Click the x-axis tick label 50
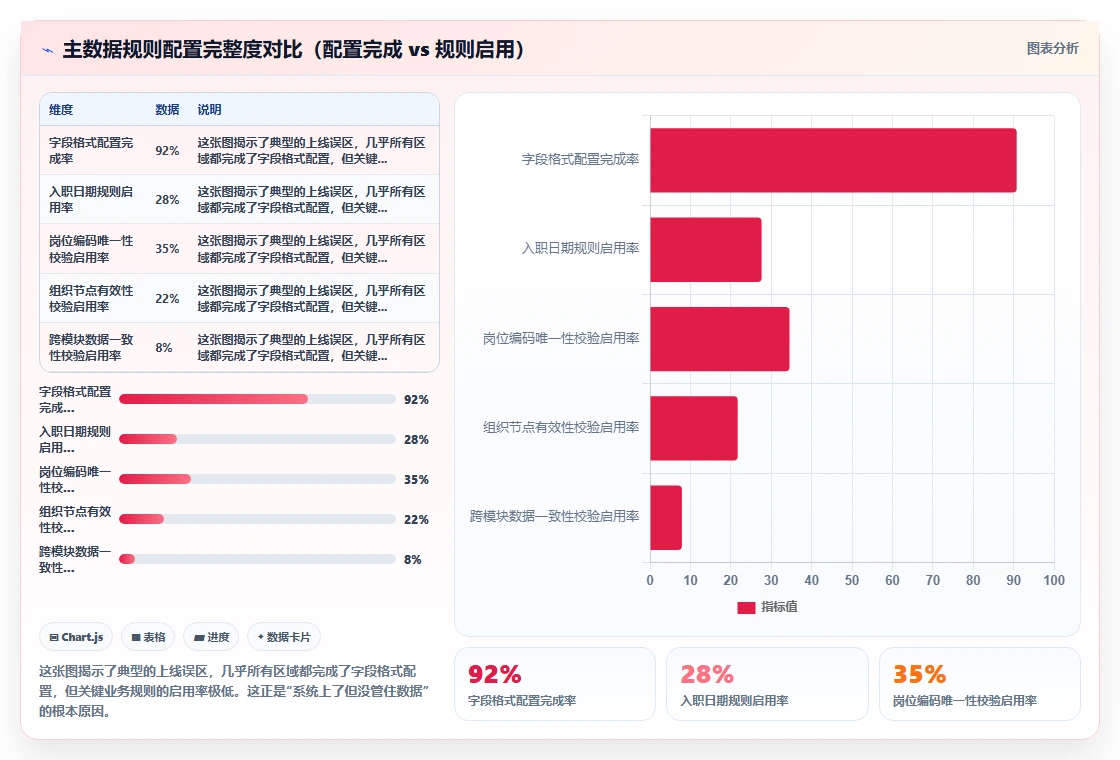The image size is (1120, 760). coord(851,580)
